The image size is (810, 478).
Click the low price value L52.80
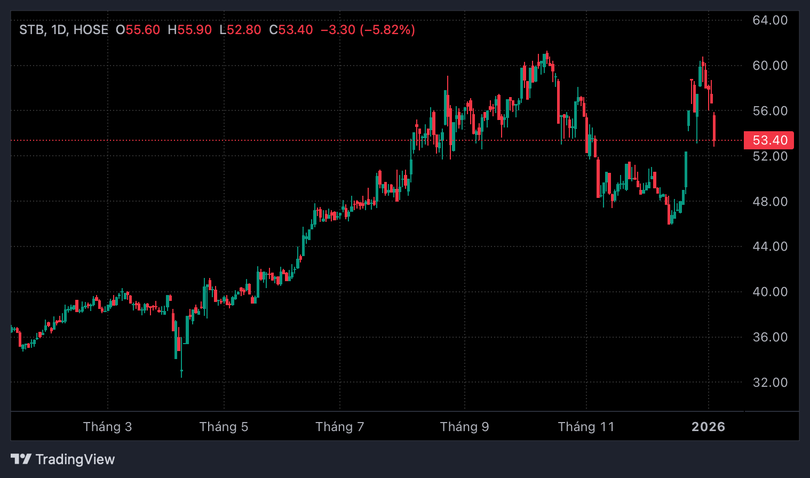[240, 30]
